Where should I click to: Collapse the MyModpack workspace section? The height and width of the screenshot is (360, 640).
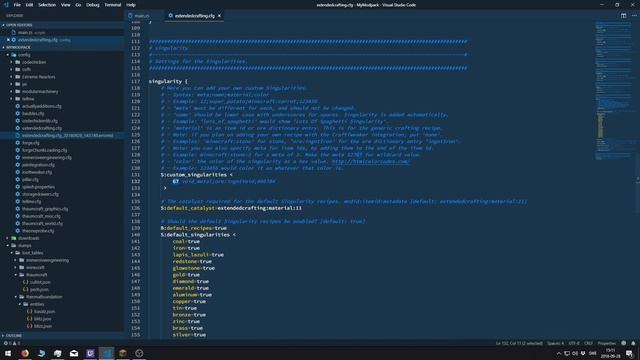coord(18,47)
